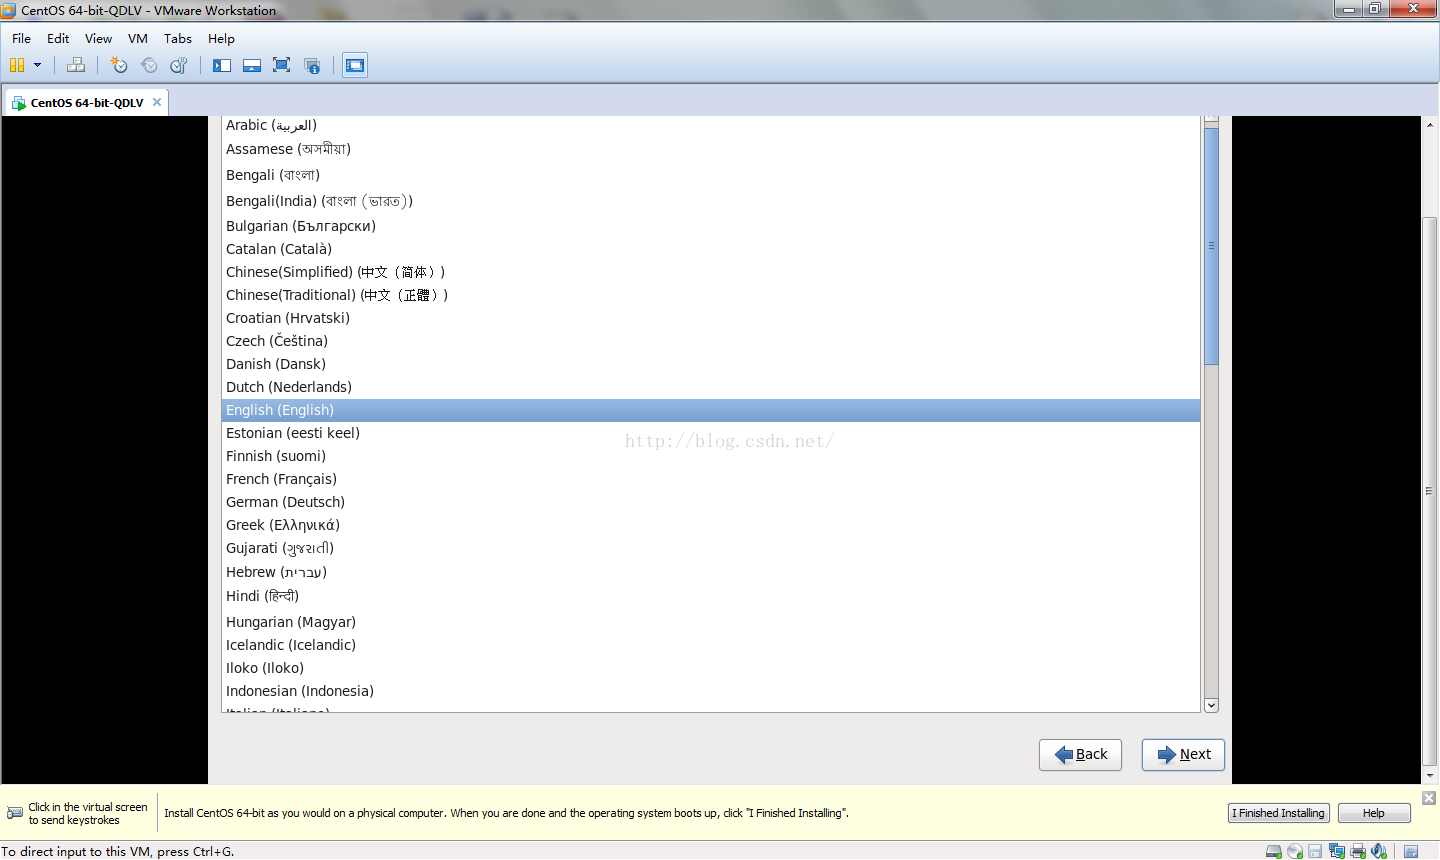Click the language list scroll-up arrow

[x=1211, y=119]
